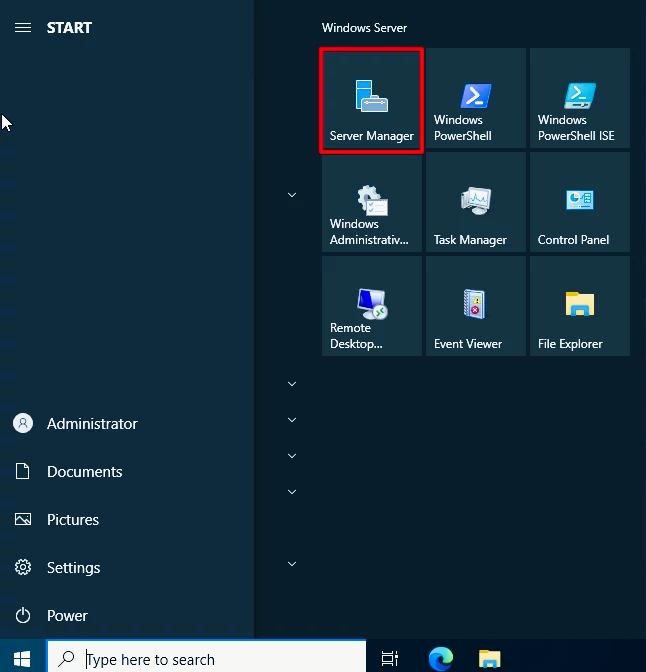646x672 pixels.
Task: Launch the Windows PowerShell ISE tile
Action: pyautogui.click(x=580, y=98)
